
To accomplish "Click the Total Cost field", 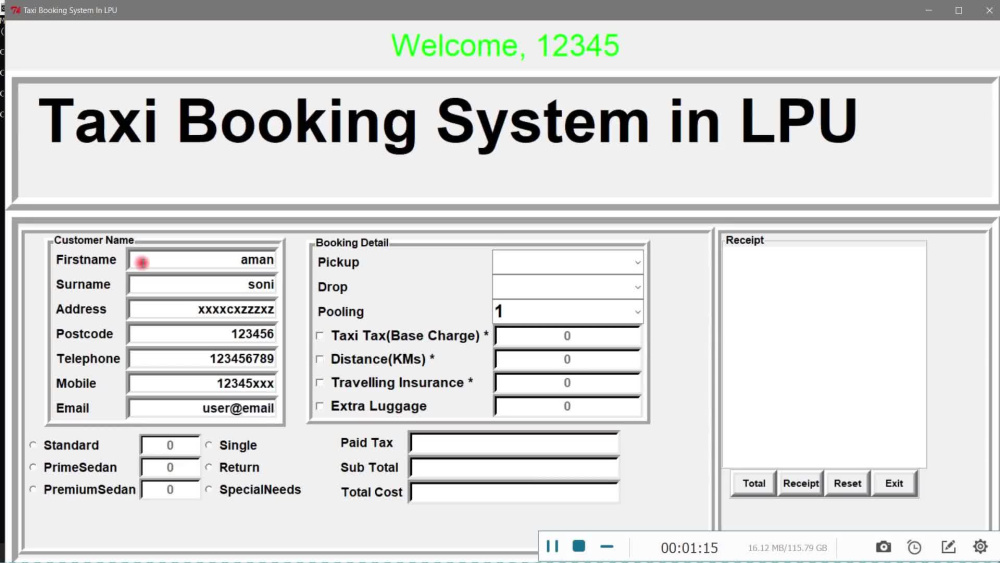I will point(514,492).
